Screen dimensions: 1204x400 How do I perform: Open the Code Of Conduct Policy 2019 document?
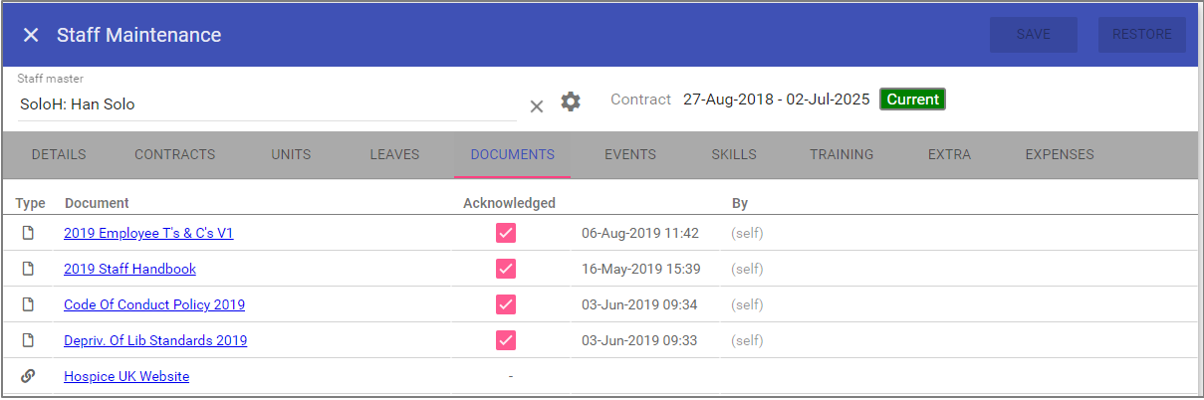[x=154, y=305]
